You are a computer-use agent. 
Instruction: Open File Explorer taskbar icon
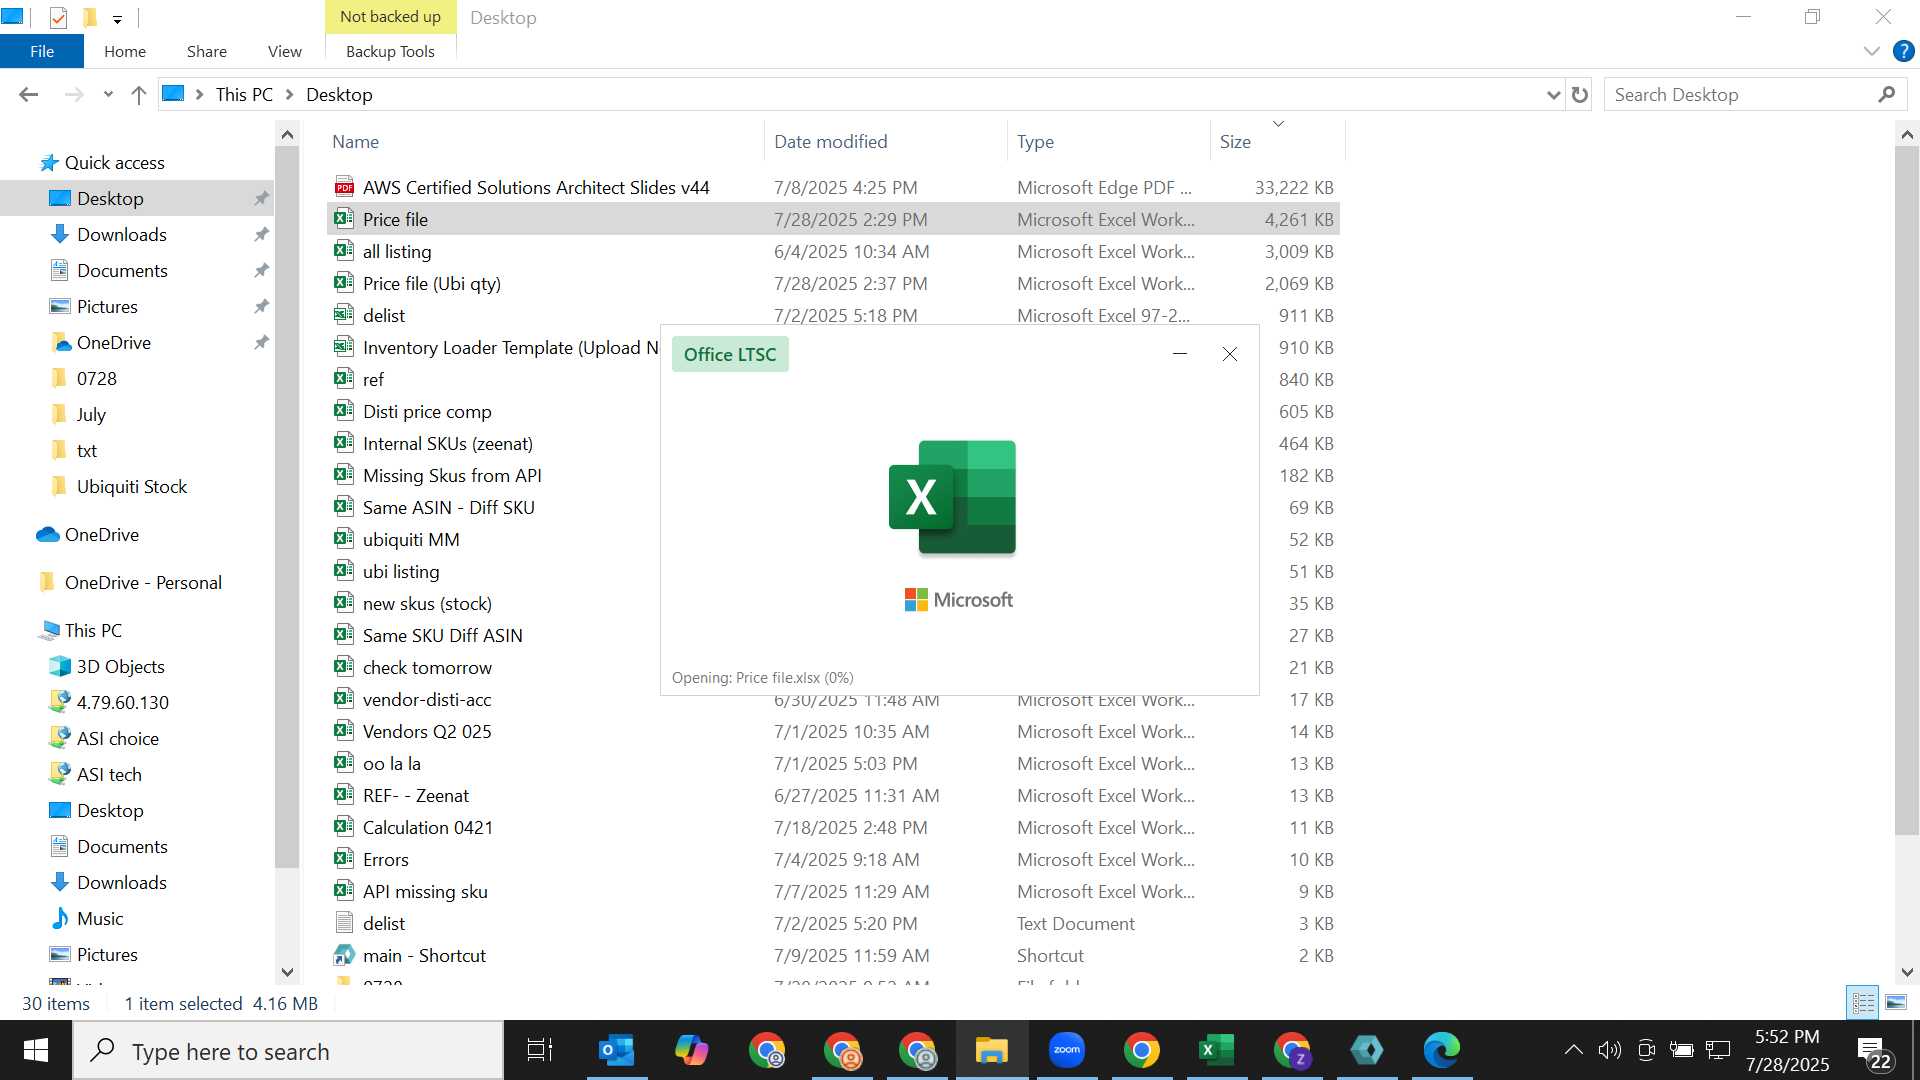992,1051
